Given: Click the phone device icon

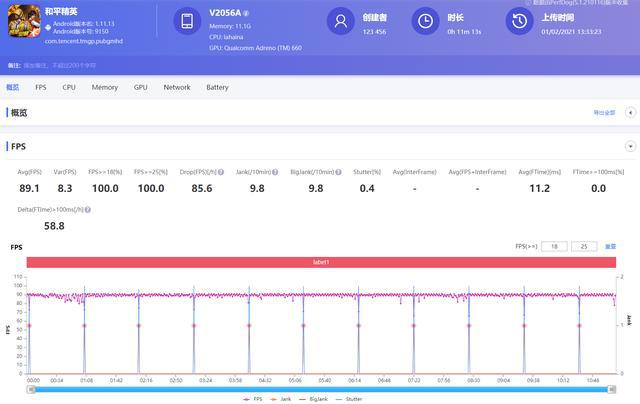Looking at the screenshot, I should coord(186,21).
